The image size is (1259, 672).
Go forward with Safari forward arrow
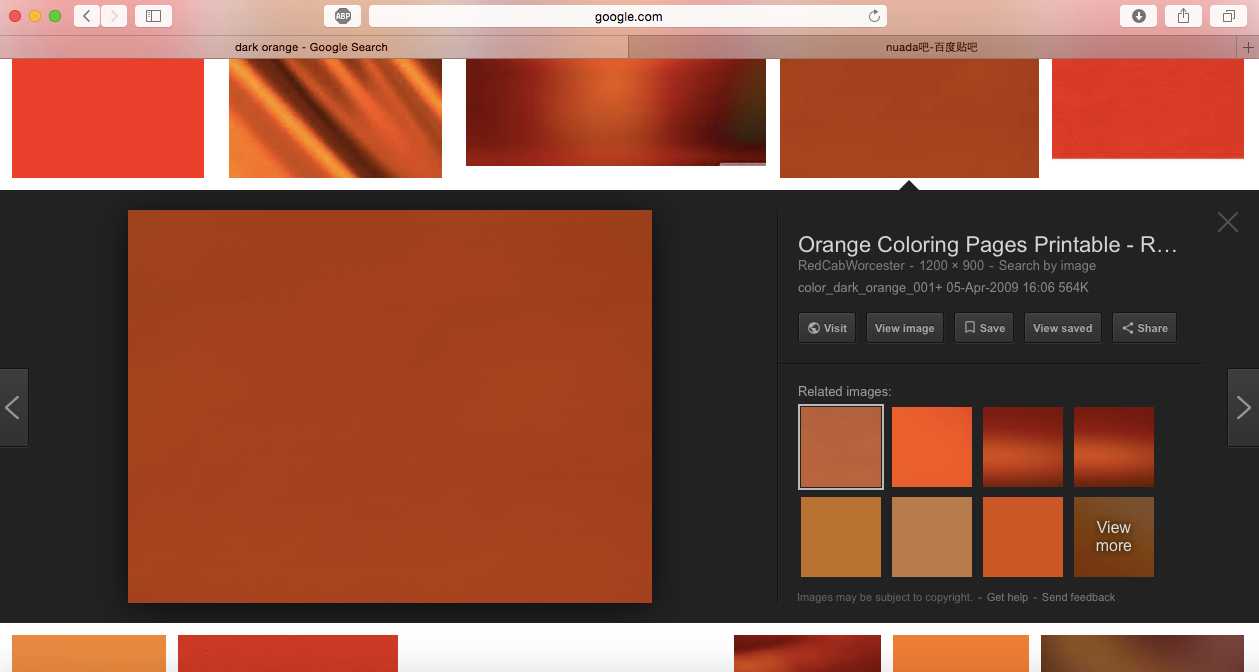coord(114,16)
